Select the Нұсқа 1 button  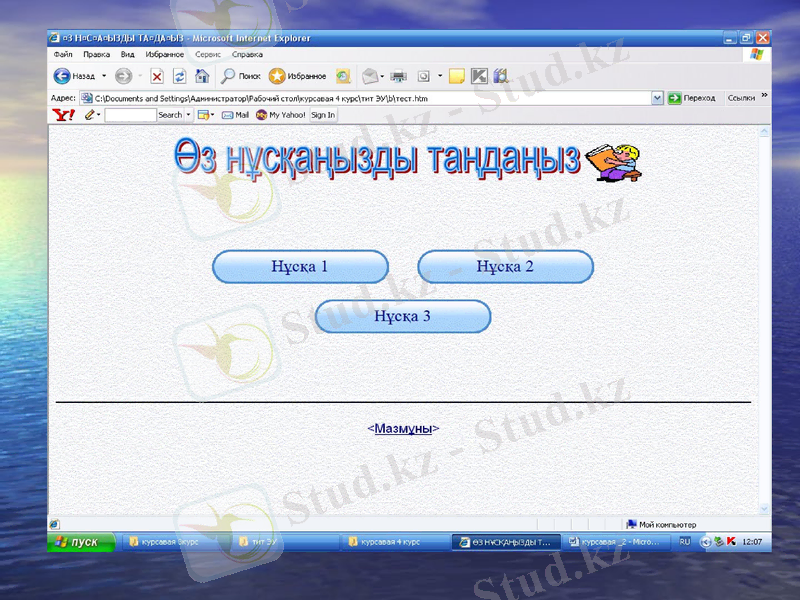pyautogui.click(x=300, y=266)
